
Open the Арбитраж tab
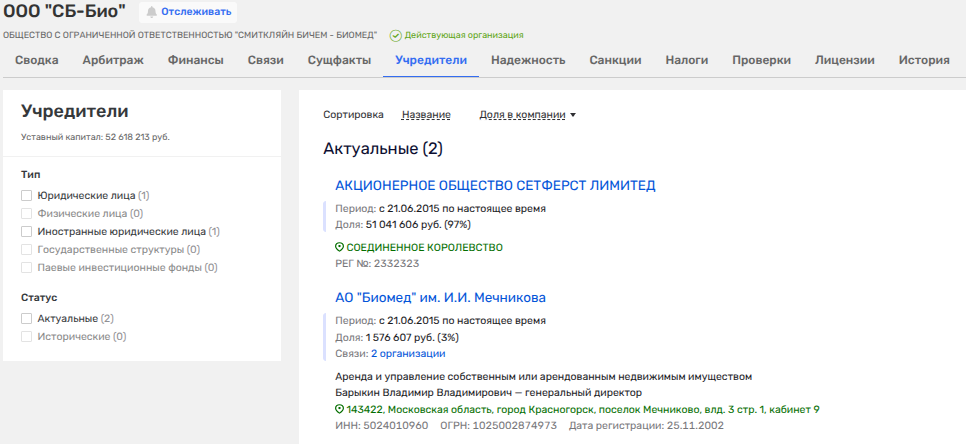click(113, 60)
